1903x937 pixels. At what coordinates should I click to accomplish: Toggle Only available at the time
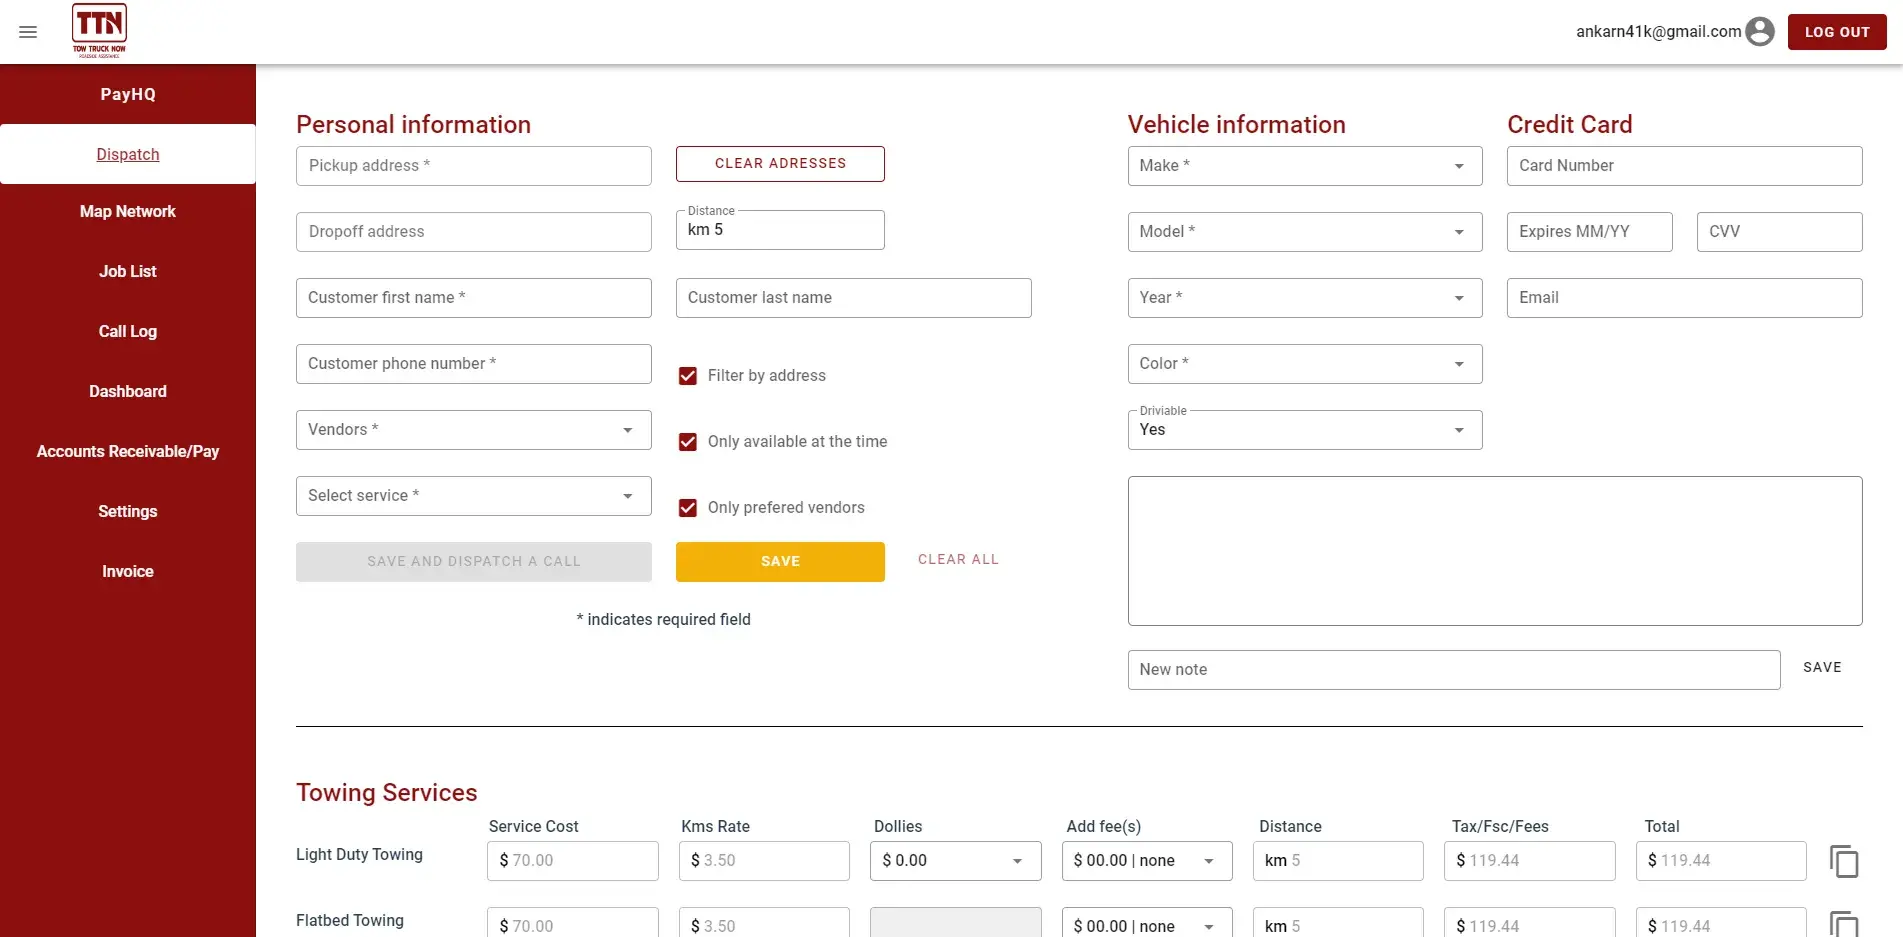(x=688, y=442)
